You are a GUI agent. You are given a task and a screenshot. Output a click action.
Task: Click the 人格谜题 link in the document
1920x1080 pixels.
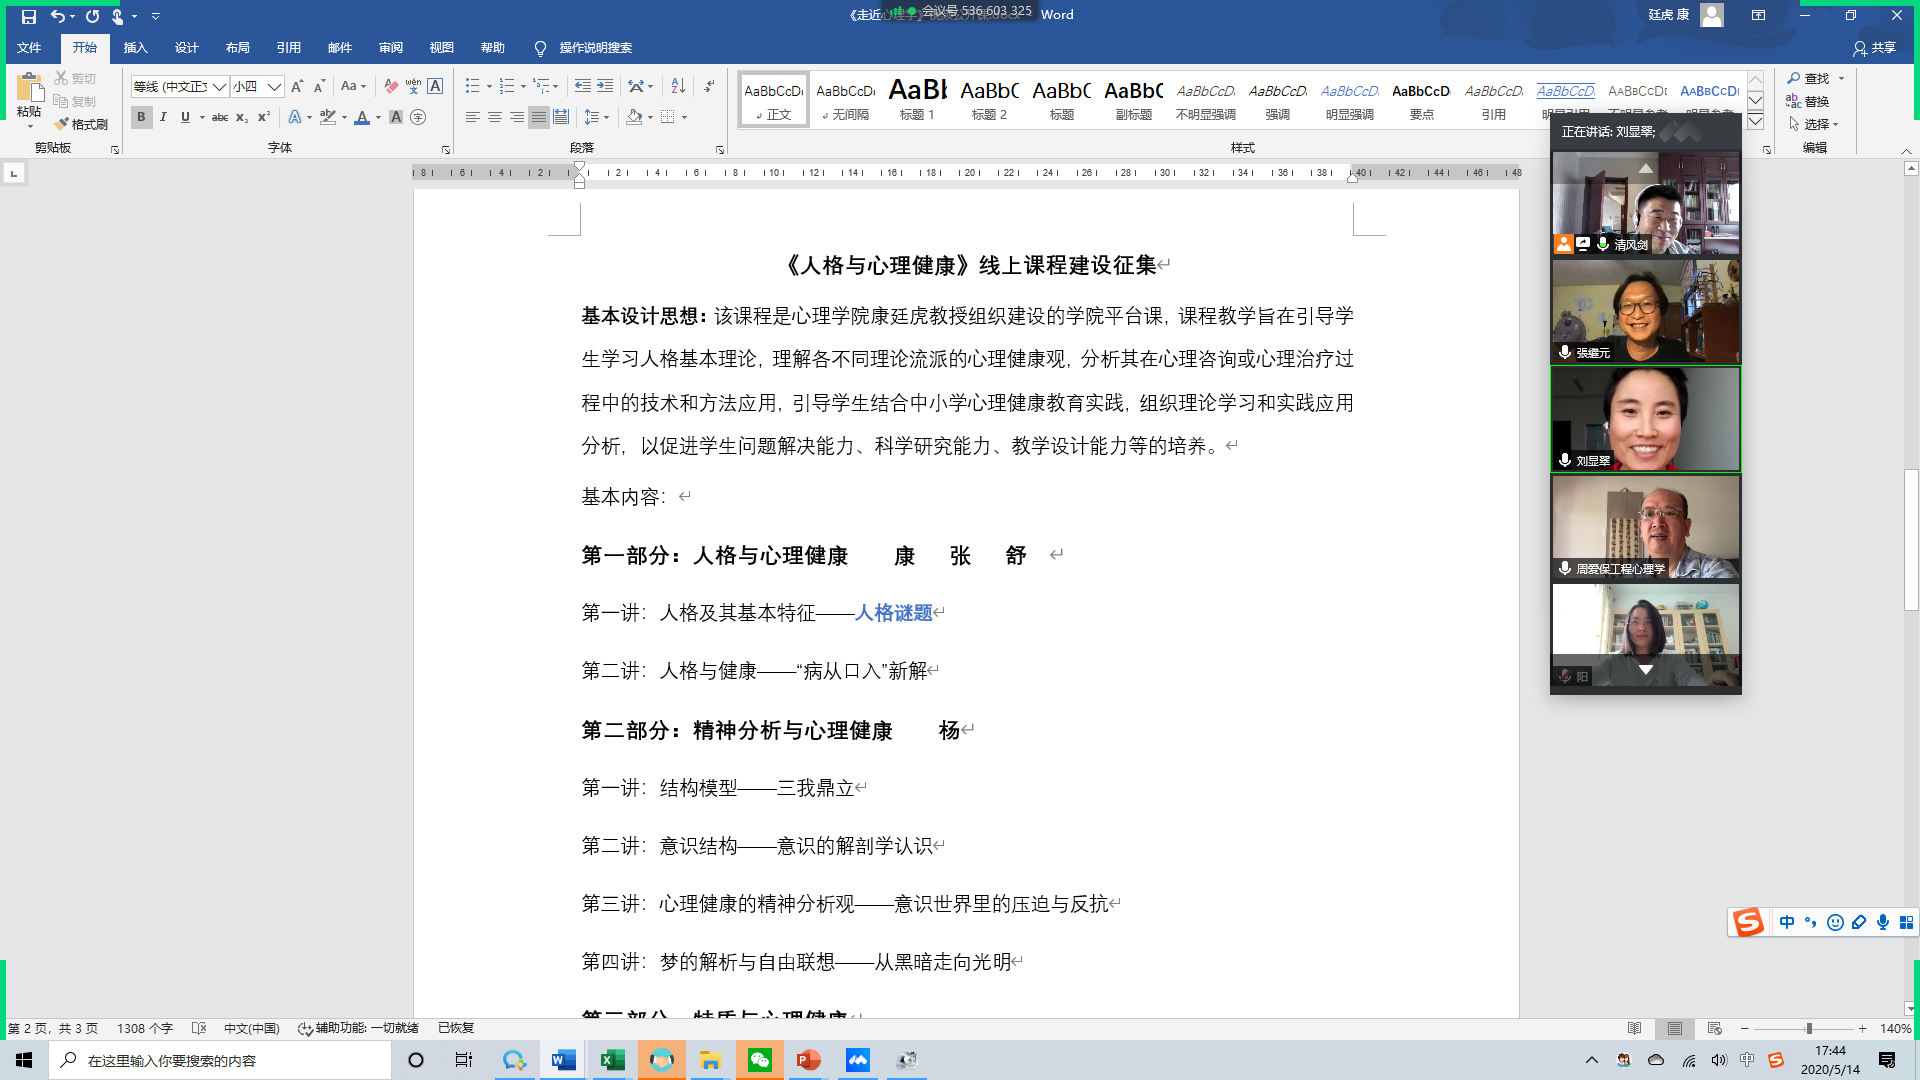coord(893,612)
